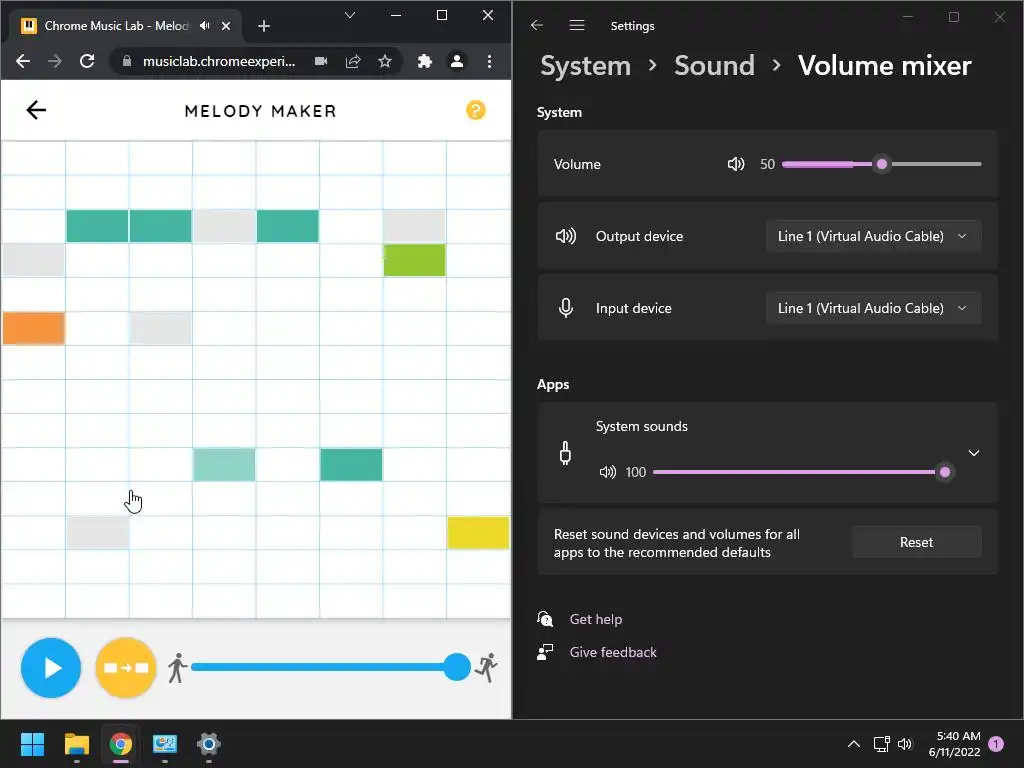Show hidden tray icons chevron
The height and width of the screenshot is (768, 1024).
point(854,744)
